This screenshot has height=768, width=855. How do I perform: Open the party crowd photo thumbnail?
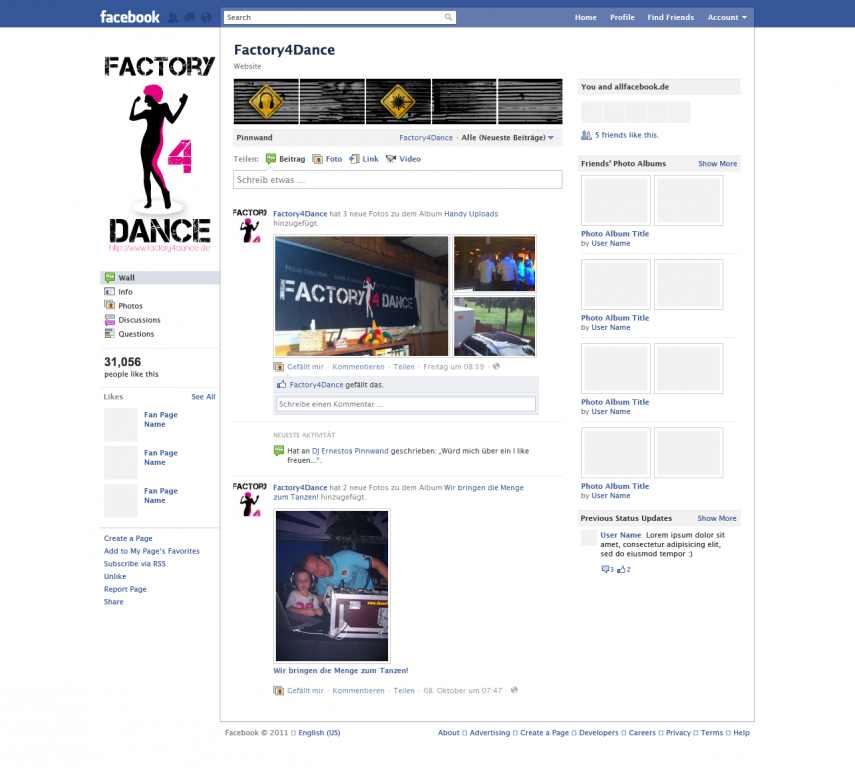coord(495,263)
